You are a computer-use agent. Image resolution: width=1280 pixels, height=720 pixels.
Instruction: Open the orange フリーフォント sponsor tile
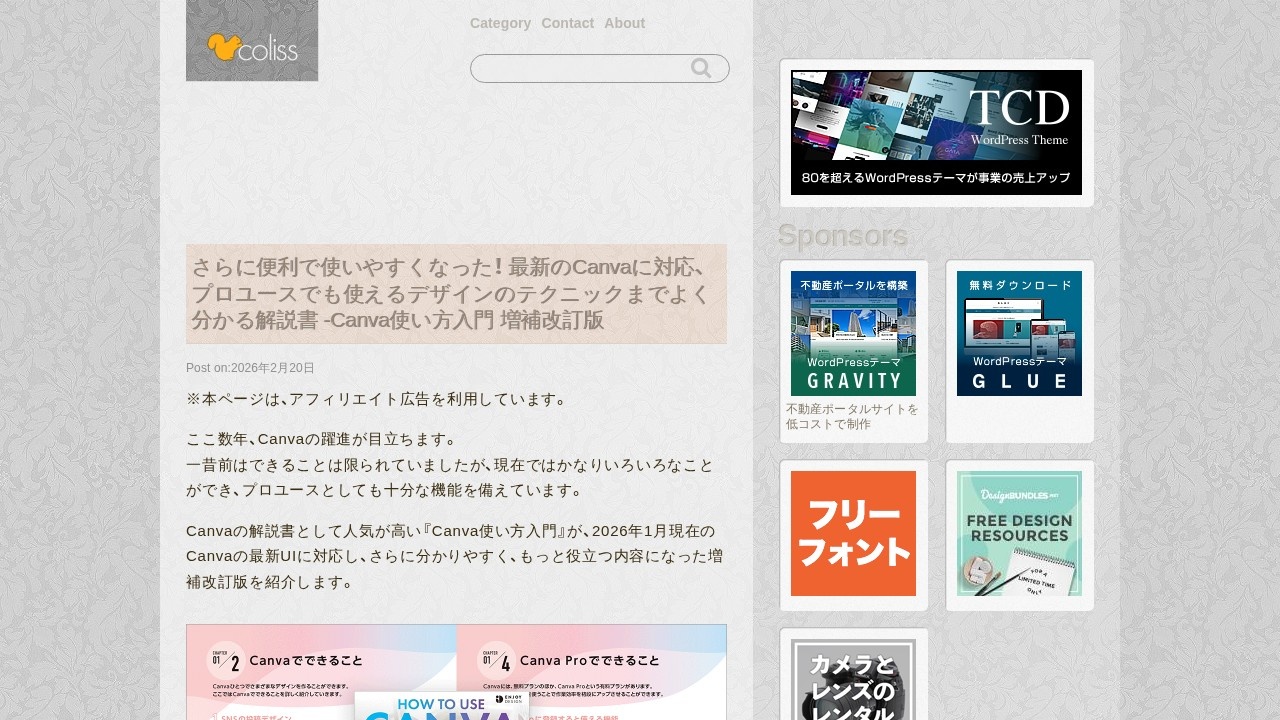click(x=853, y=533)
